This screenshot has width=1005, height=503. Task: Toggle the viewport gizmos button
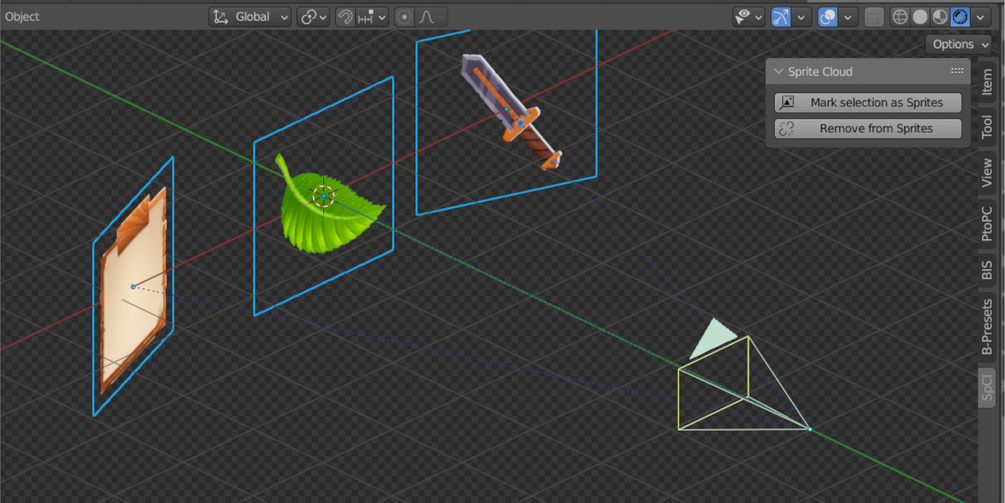pos(781,17)
